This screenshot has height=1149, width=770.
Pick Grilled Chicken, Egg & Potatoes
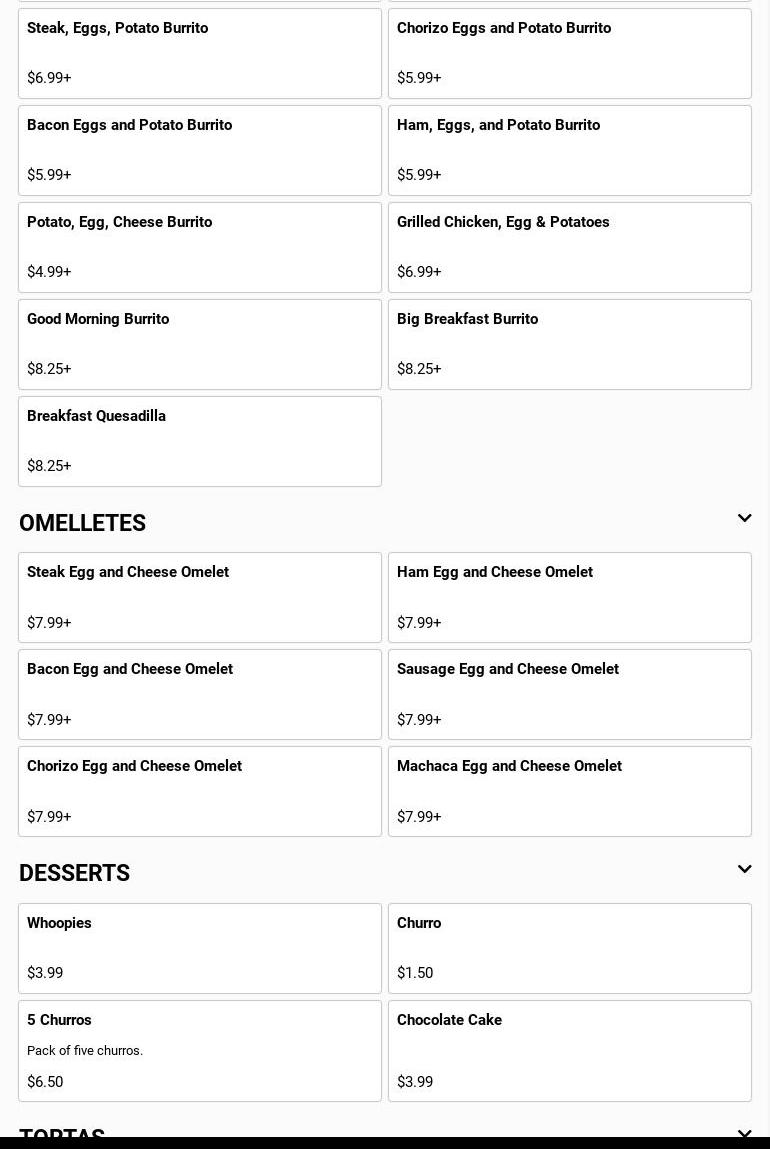click(570, 247)
